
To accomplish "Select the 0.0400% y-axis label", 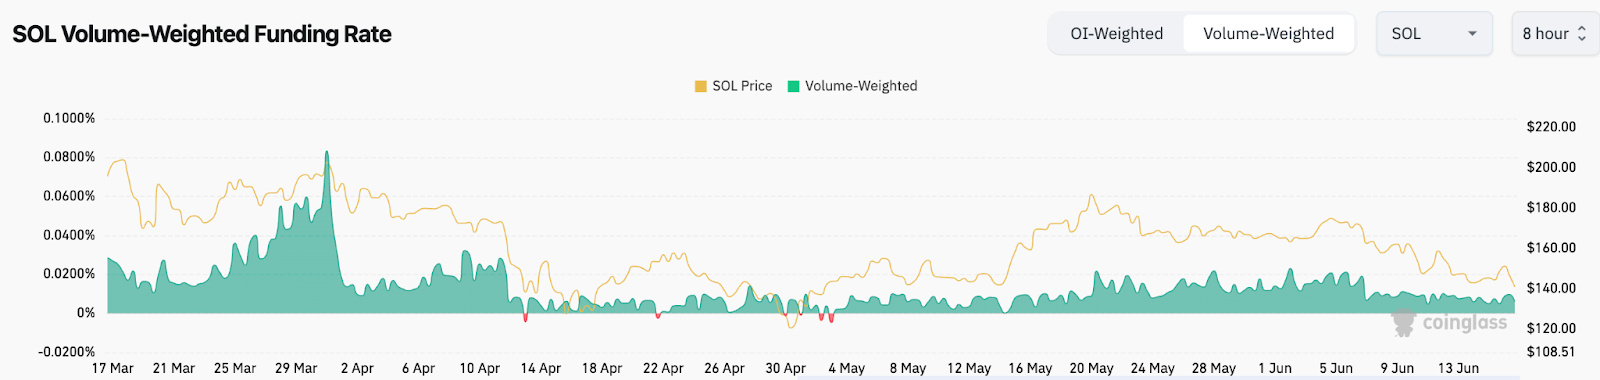I will click(x=69, y=235).
